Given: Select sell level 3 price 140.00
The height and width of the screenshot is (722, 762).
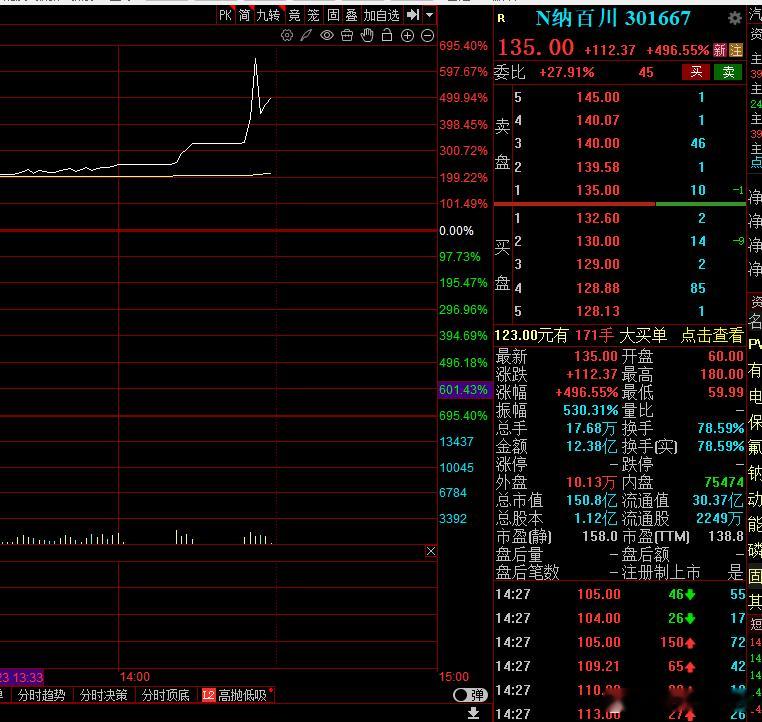Looking at the screenshot, I should (598, 143).
